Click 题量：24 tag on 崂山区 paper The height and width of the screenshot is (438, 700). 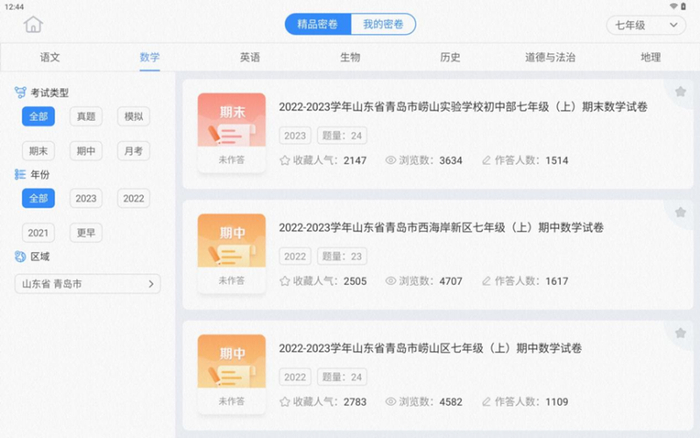(x=342, y=377)
